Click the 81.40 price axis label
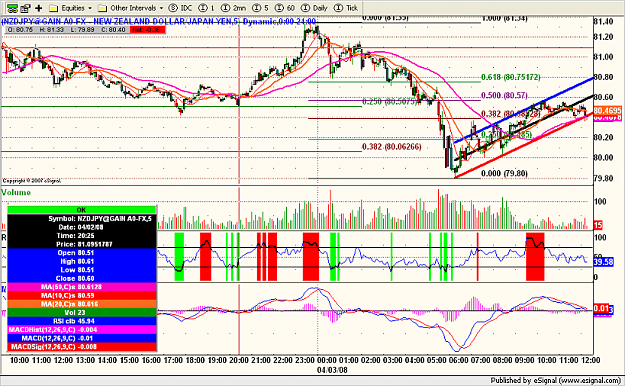 [603, 21]
